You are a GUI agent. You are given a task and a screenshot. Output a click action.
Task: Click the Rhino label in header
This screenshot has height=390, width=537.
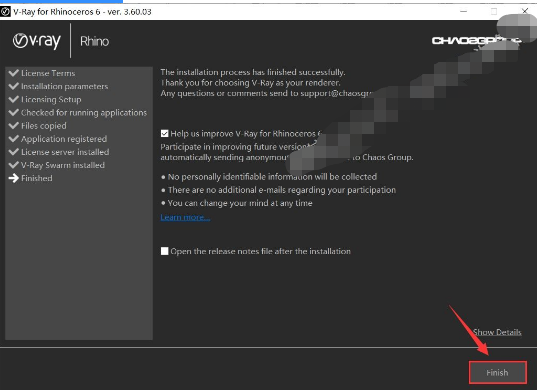[x=95, y=41]
